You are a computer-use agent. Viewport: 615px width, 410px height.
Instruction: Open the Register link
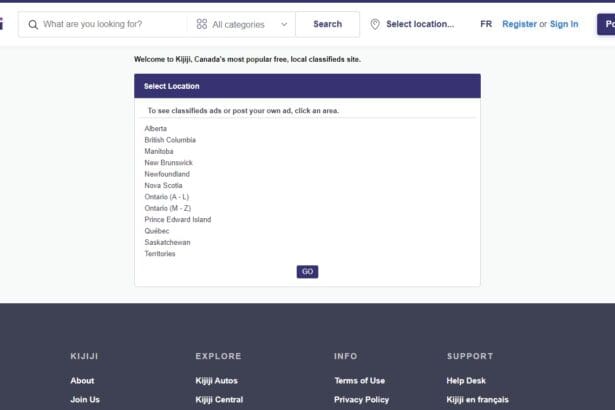point(519,24)
